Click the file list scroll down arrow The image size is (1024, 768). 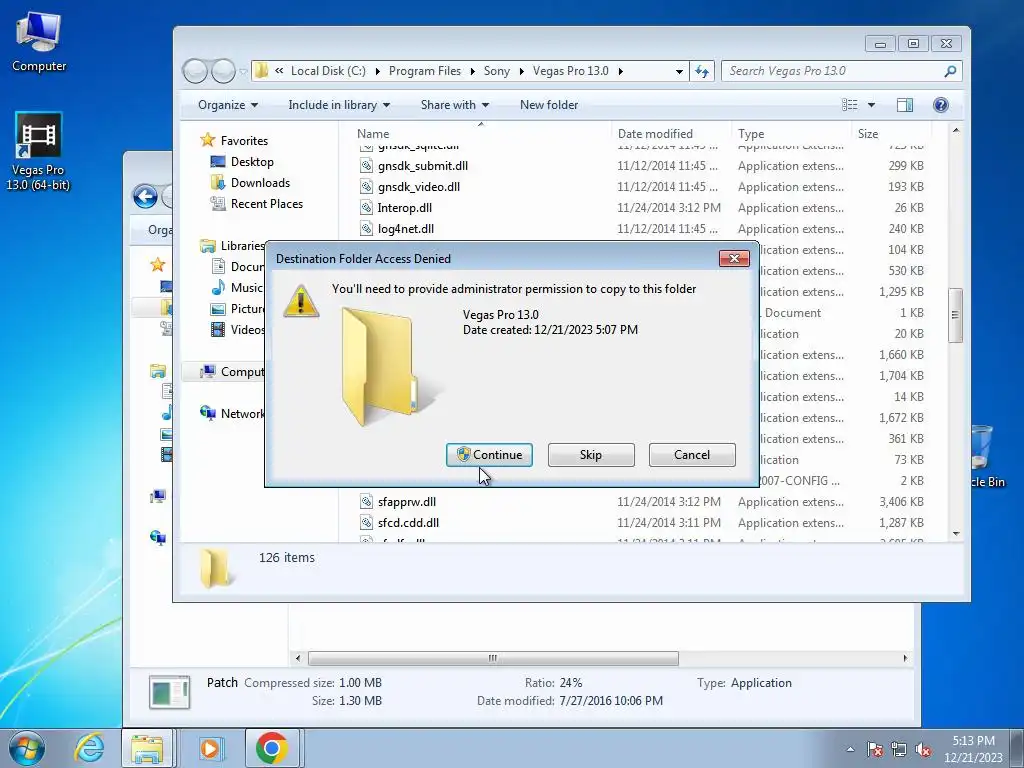[956, 534]
